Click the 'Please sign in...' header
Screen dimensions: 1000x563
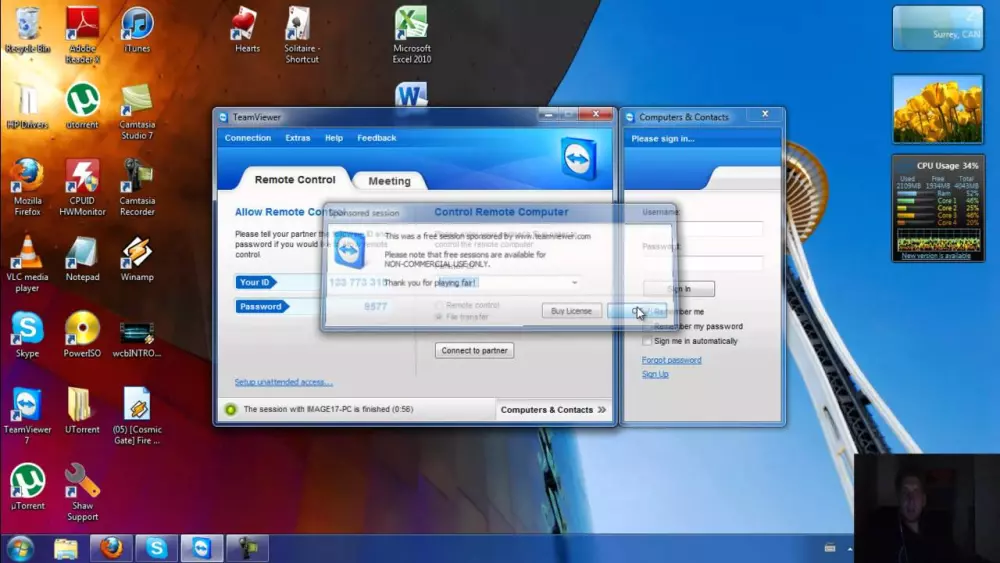(x=663, y=138)
